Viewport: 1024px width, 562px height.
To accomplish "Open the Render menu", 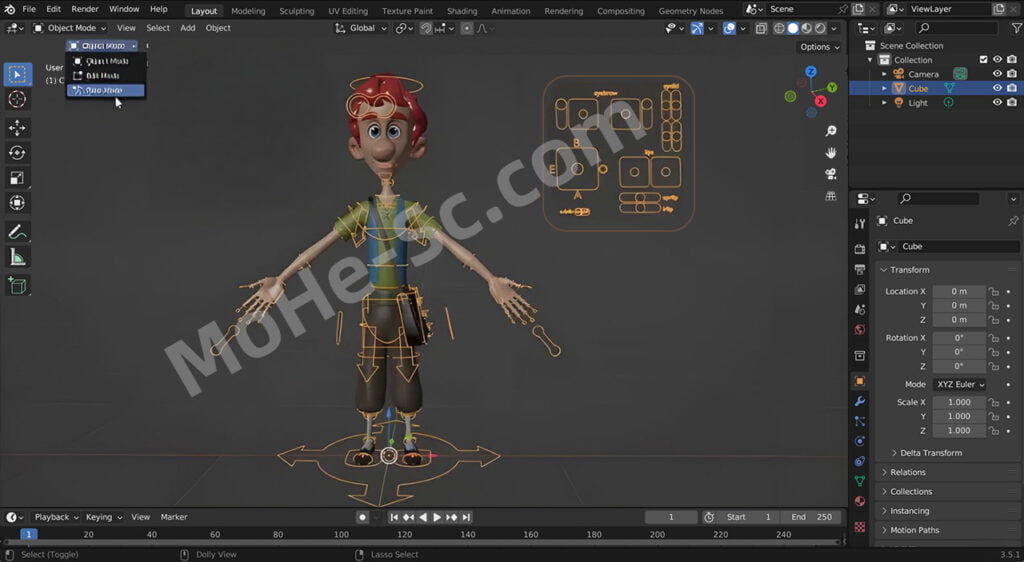I will point(85,9).
